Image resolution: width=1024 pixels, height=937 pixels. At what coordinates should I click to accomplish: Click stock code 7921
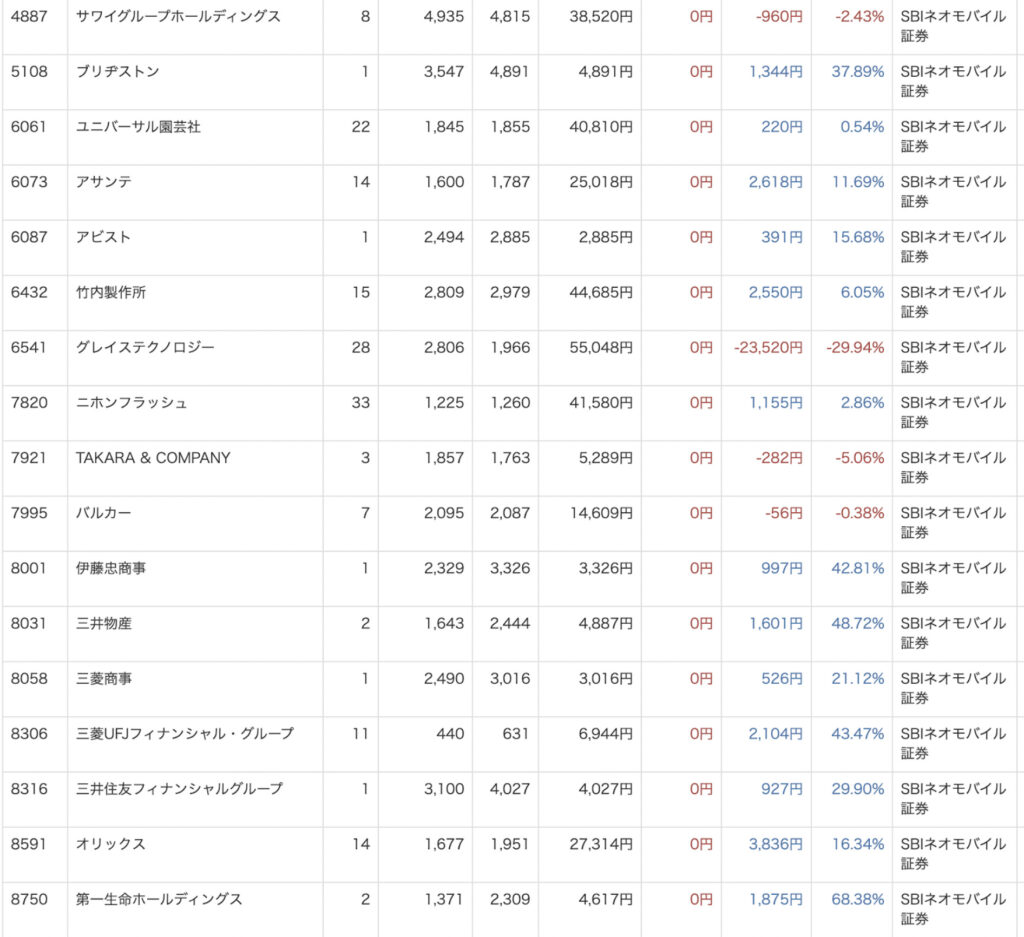click(x=29, y=458)
